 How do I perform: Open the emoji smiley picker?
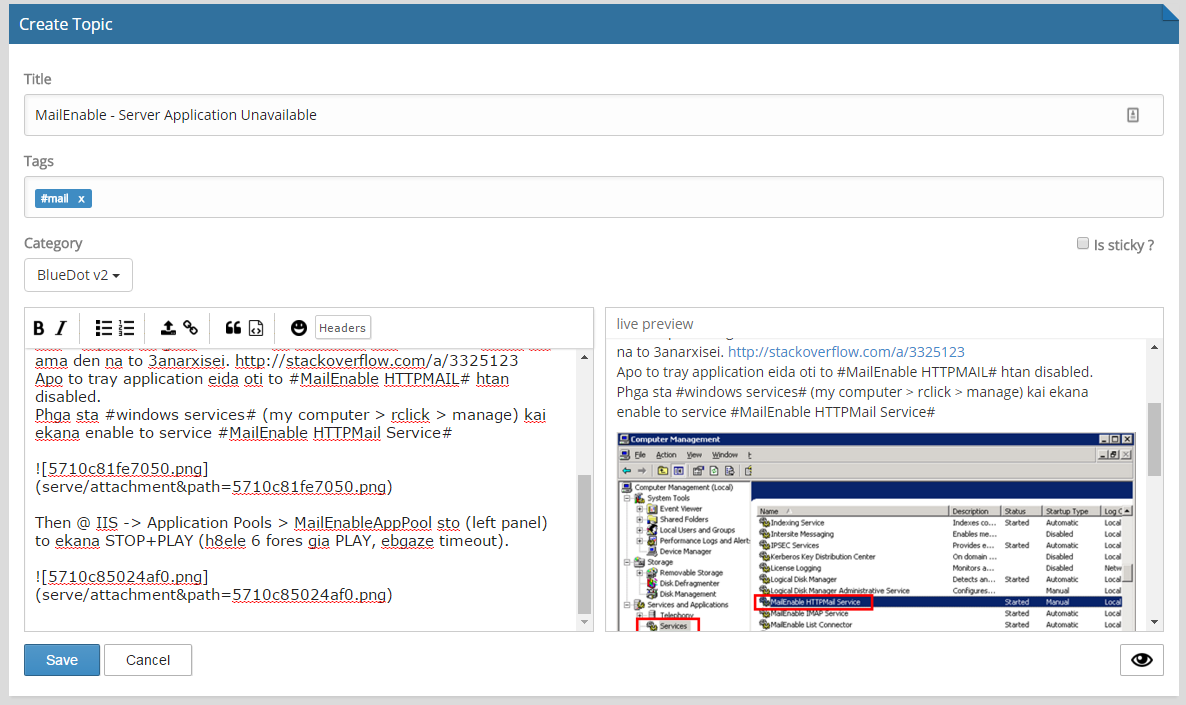click(x=299, y=328)
